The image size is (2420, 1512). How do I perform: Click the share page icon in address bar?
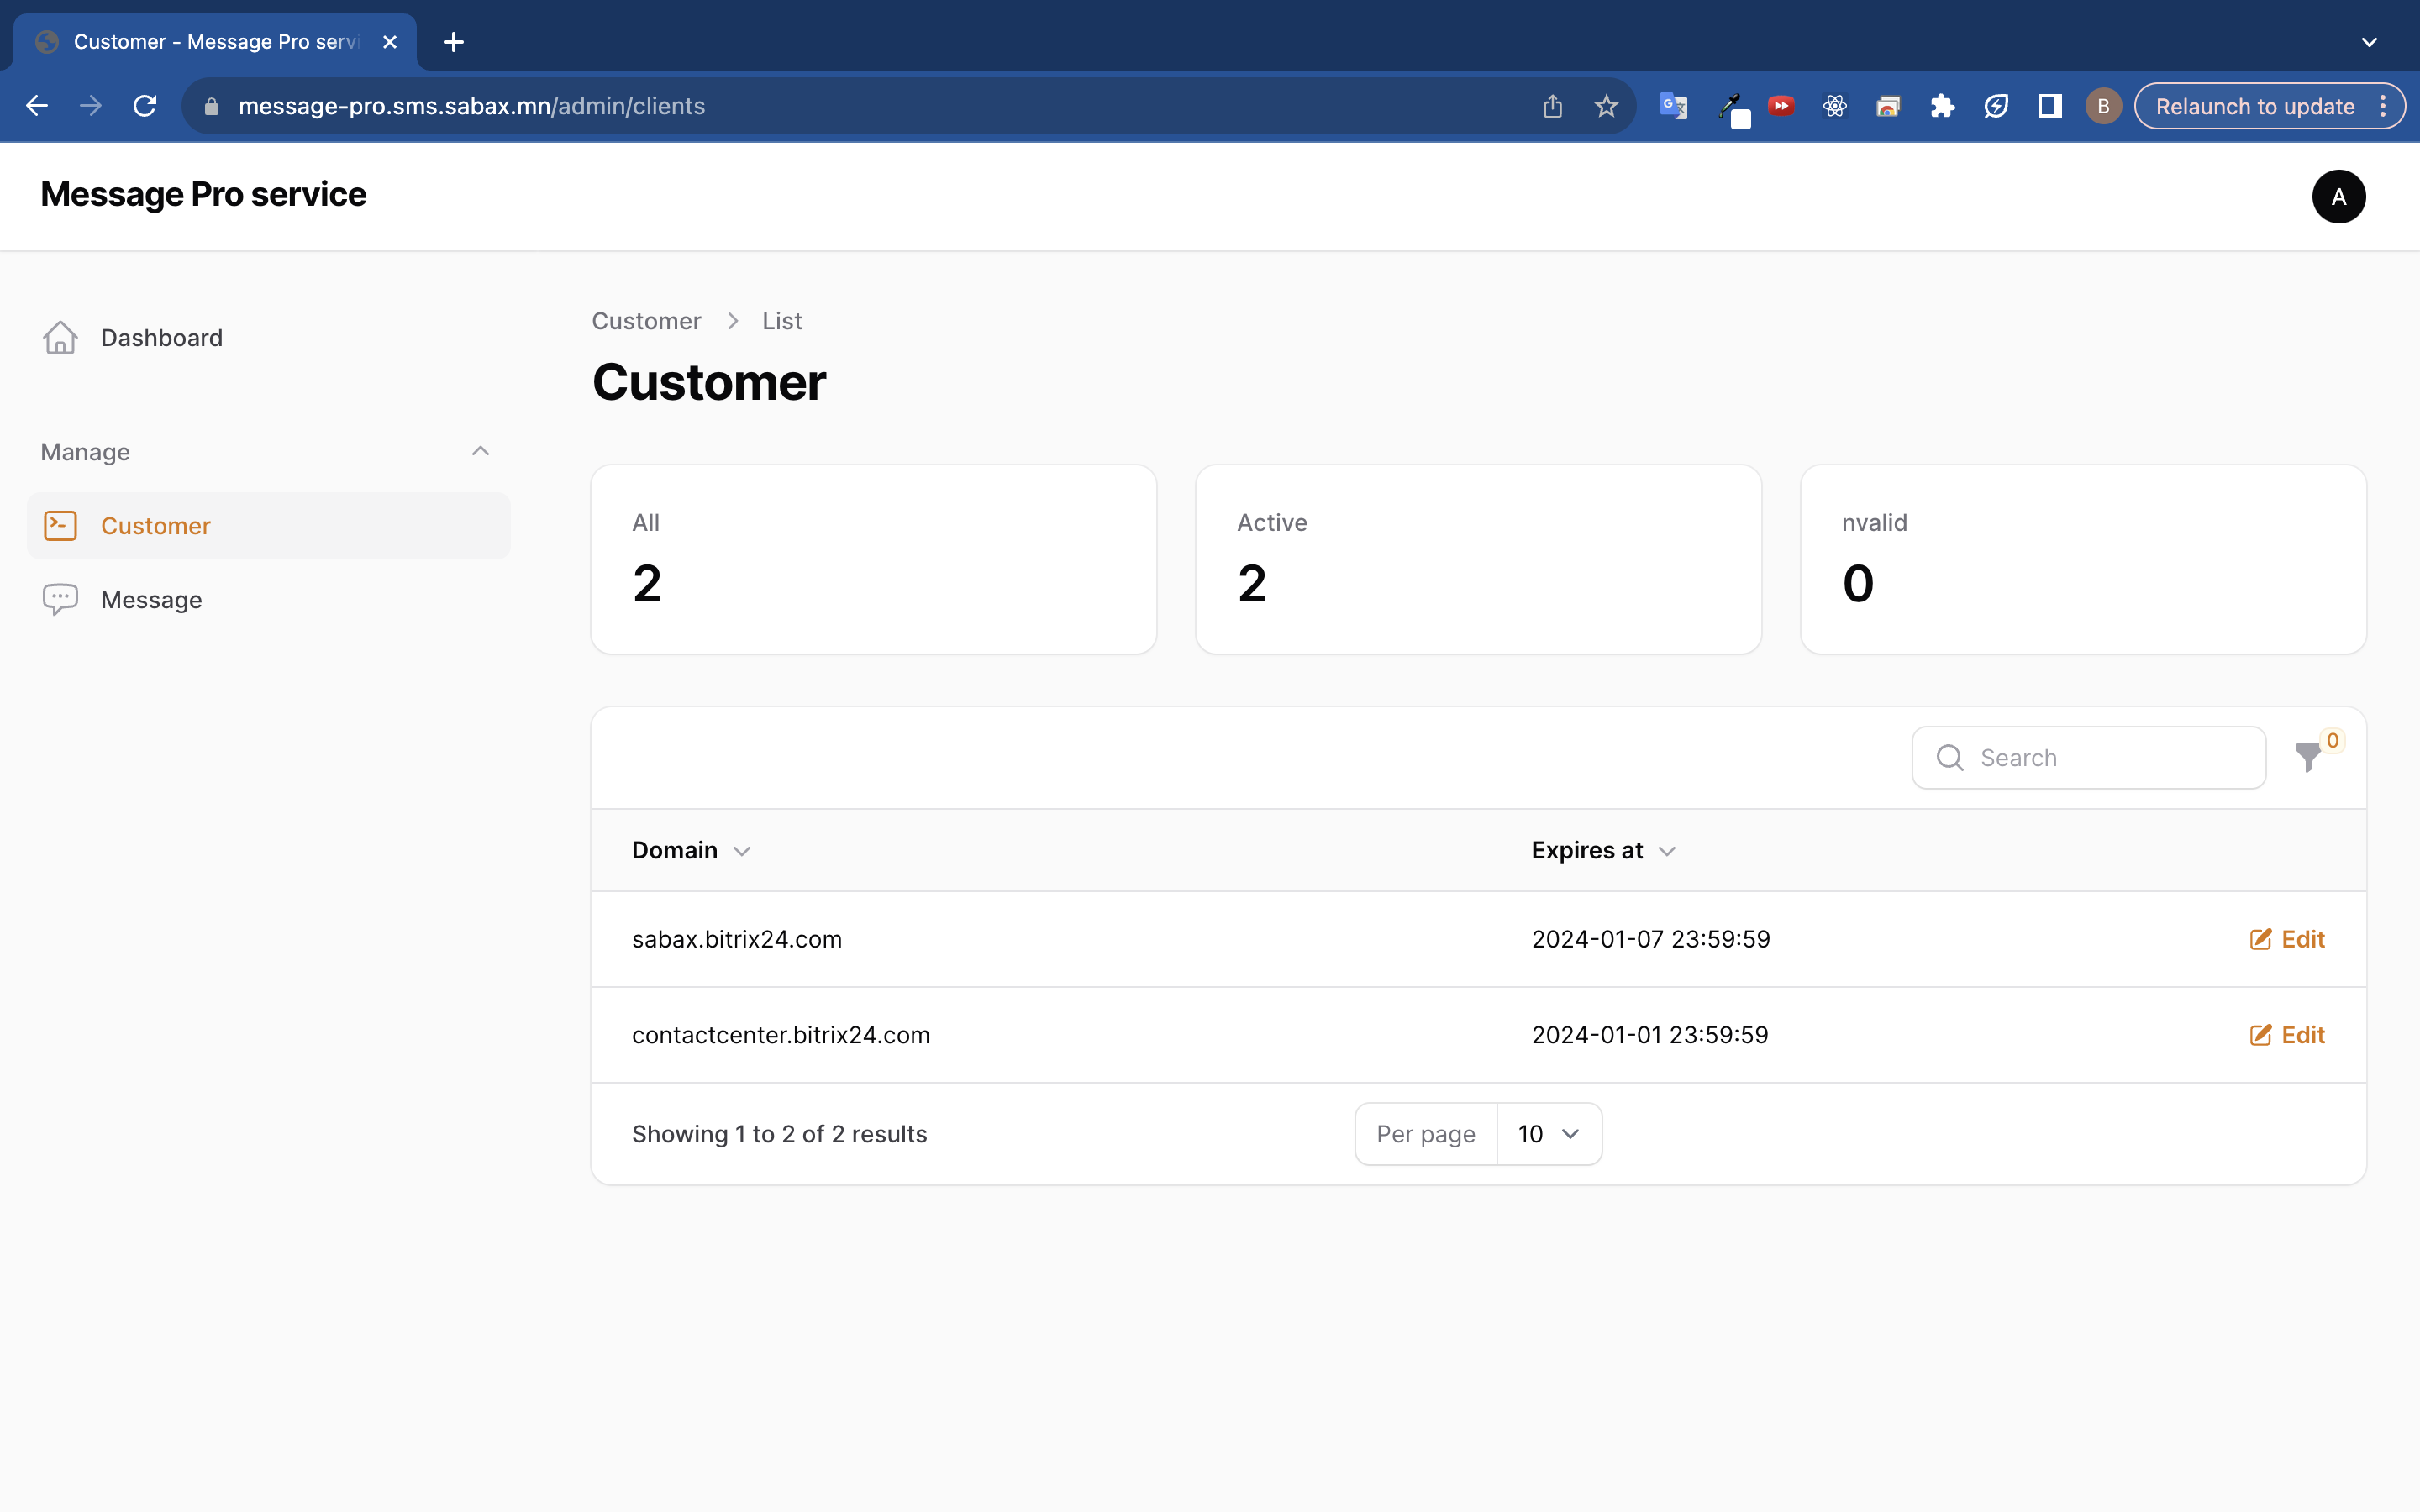tap(1552, 106)
